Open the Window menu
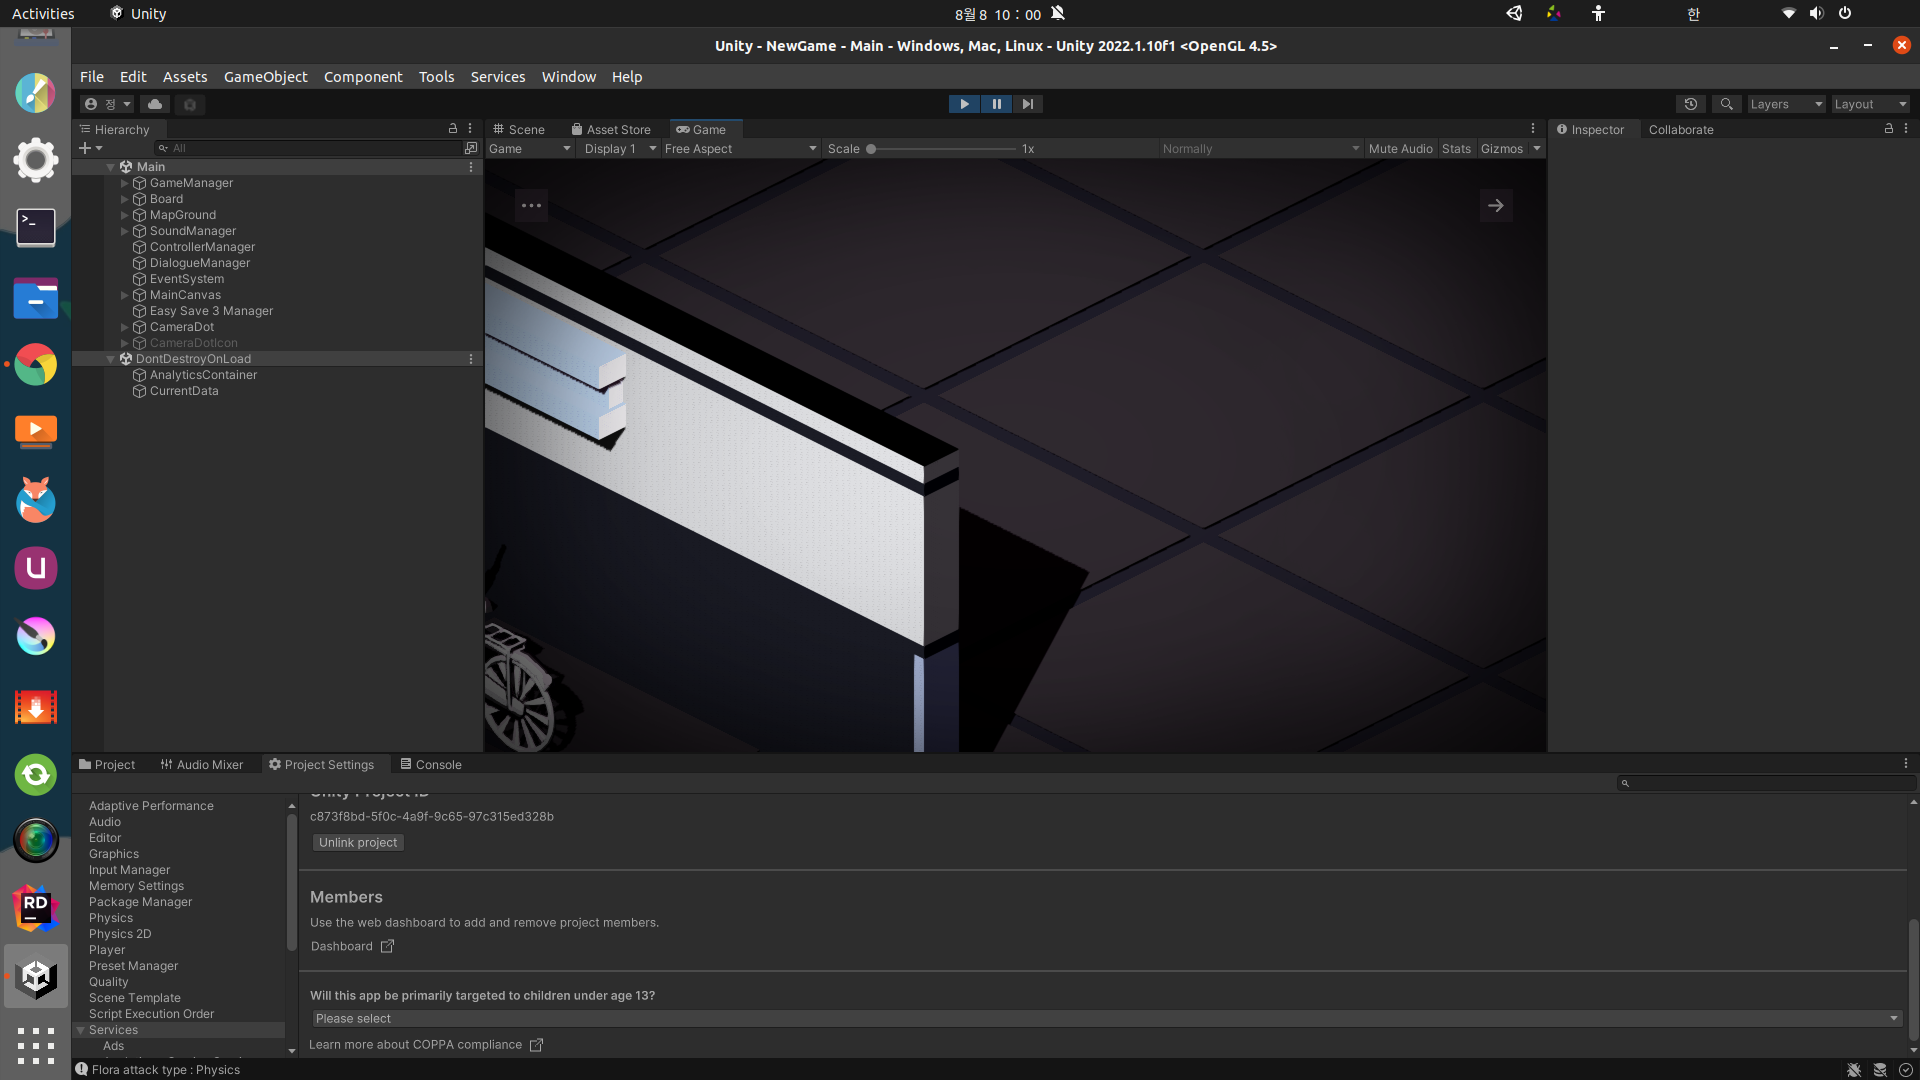The image size is (1920, 1080). click(569, 77)
